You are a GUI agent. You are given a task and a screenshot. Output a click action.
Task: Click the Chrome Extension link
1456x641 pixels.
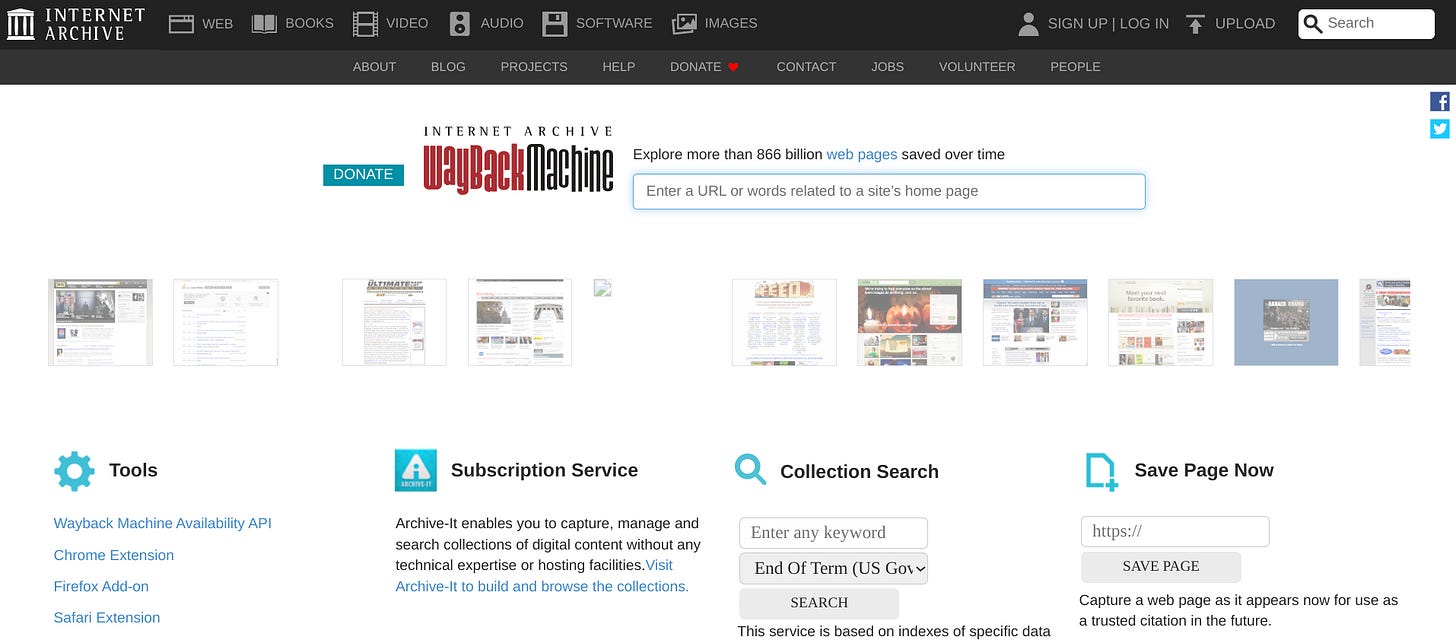click(x=113, y=555)
